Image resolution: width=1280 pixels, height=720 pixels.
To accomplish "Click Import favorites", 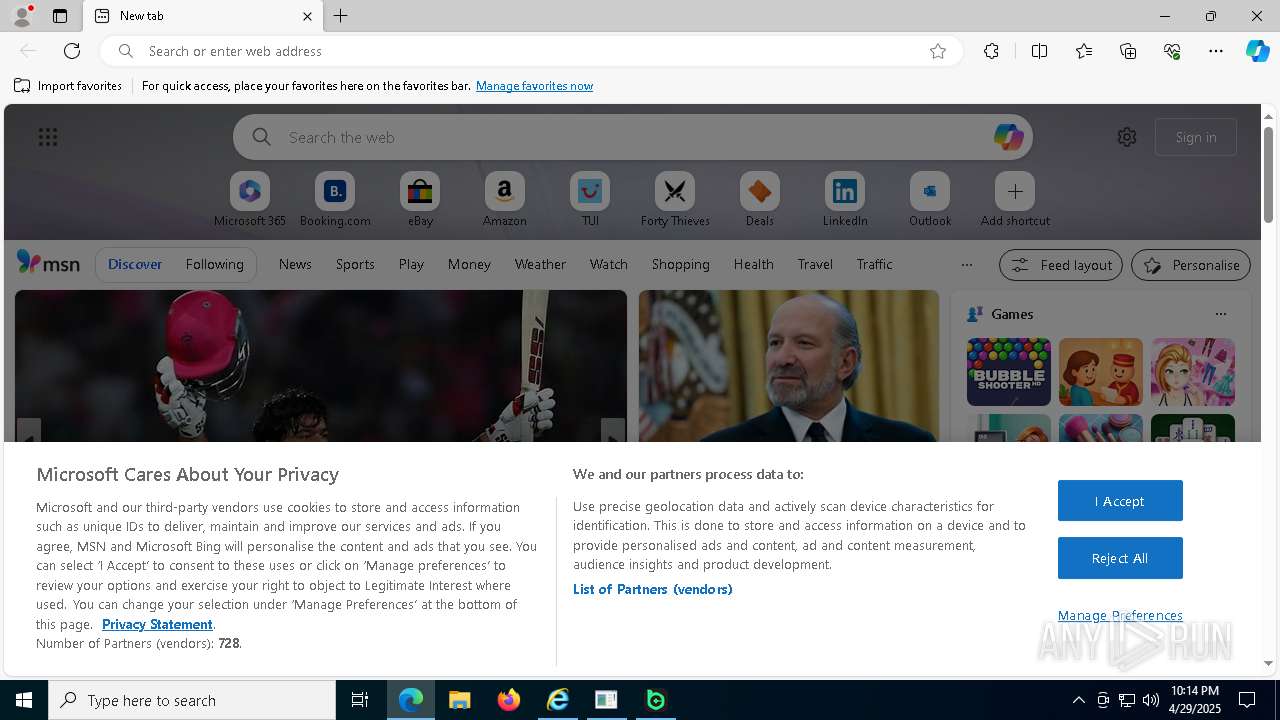I will pos(68,86).
